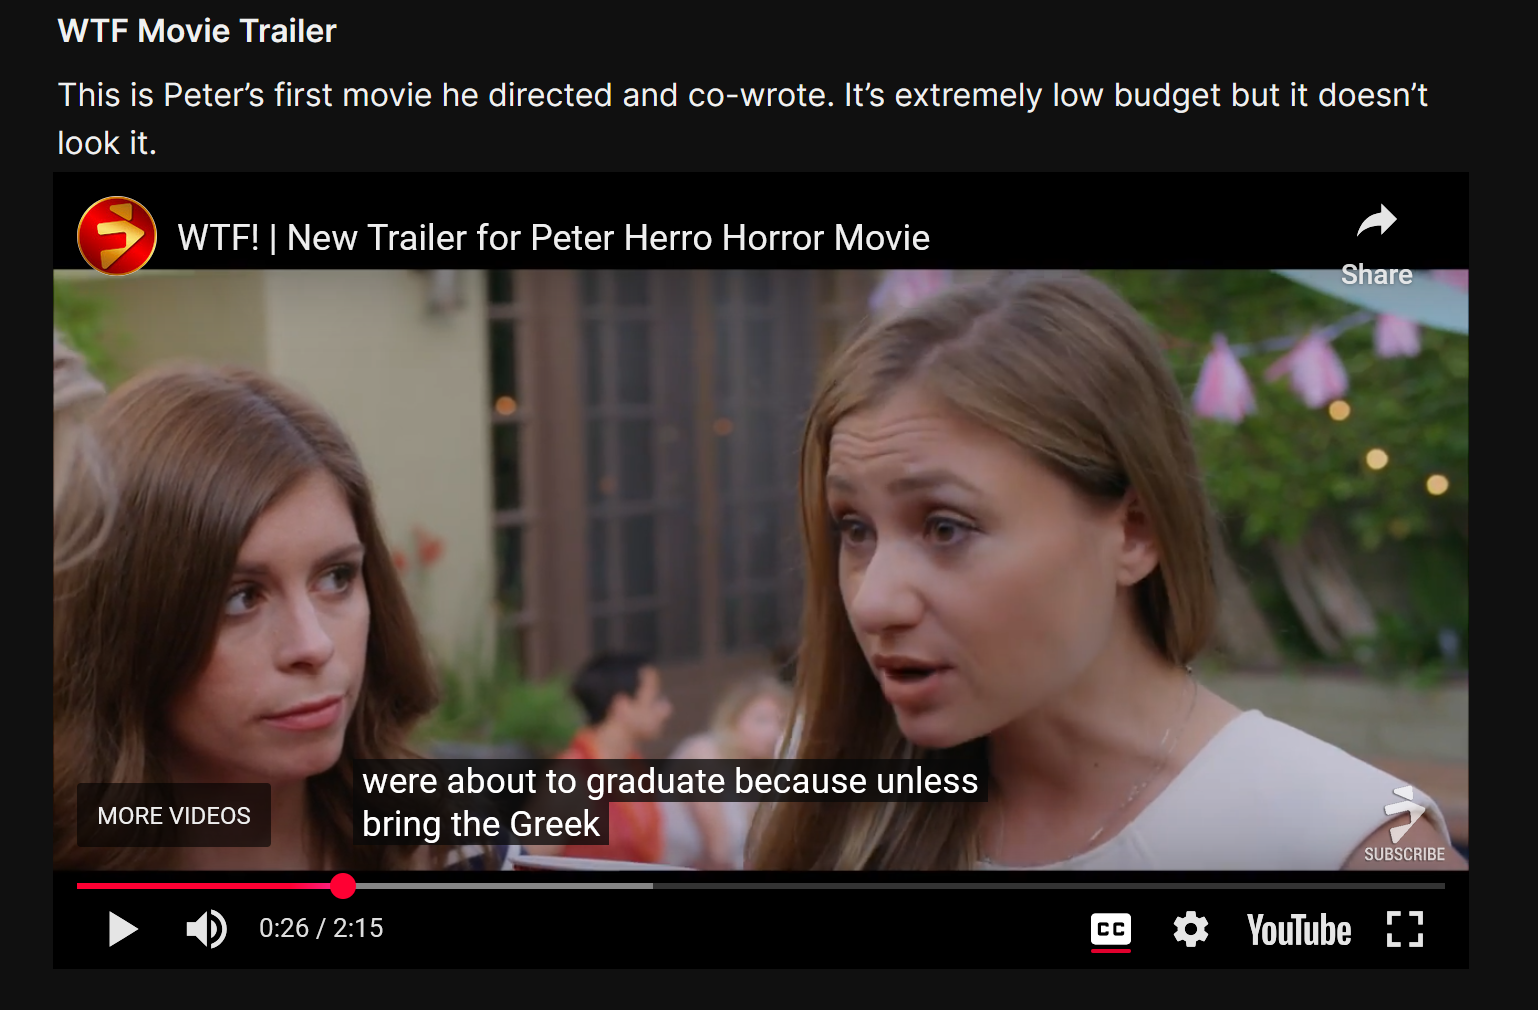Click the description about Peter's first movie
The width and height of the screenshot is (1538, 1010).
[x=742, y=119]
